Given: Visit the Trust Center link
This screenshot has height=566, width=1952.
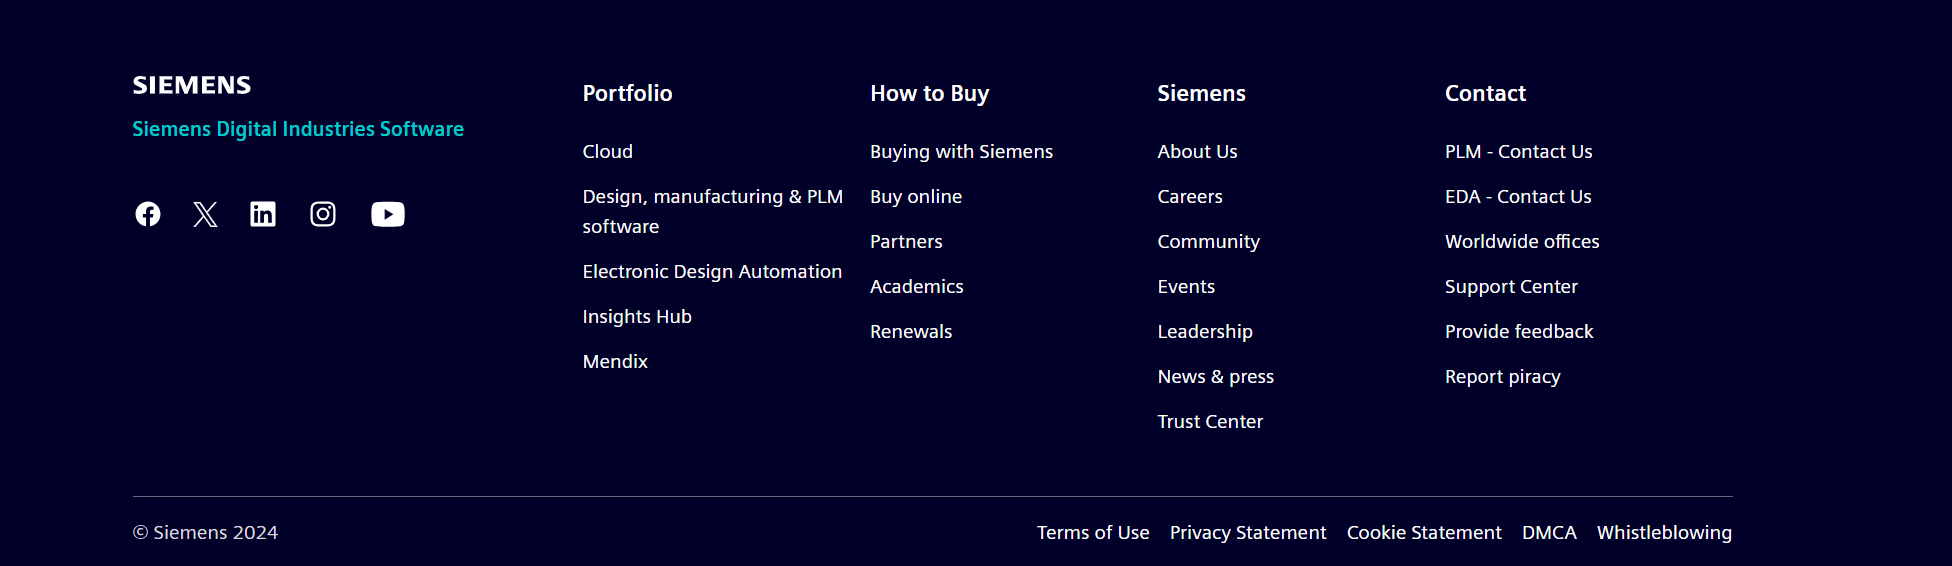Looking at the screenshot, I should coord(1210,421).
